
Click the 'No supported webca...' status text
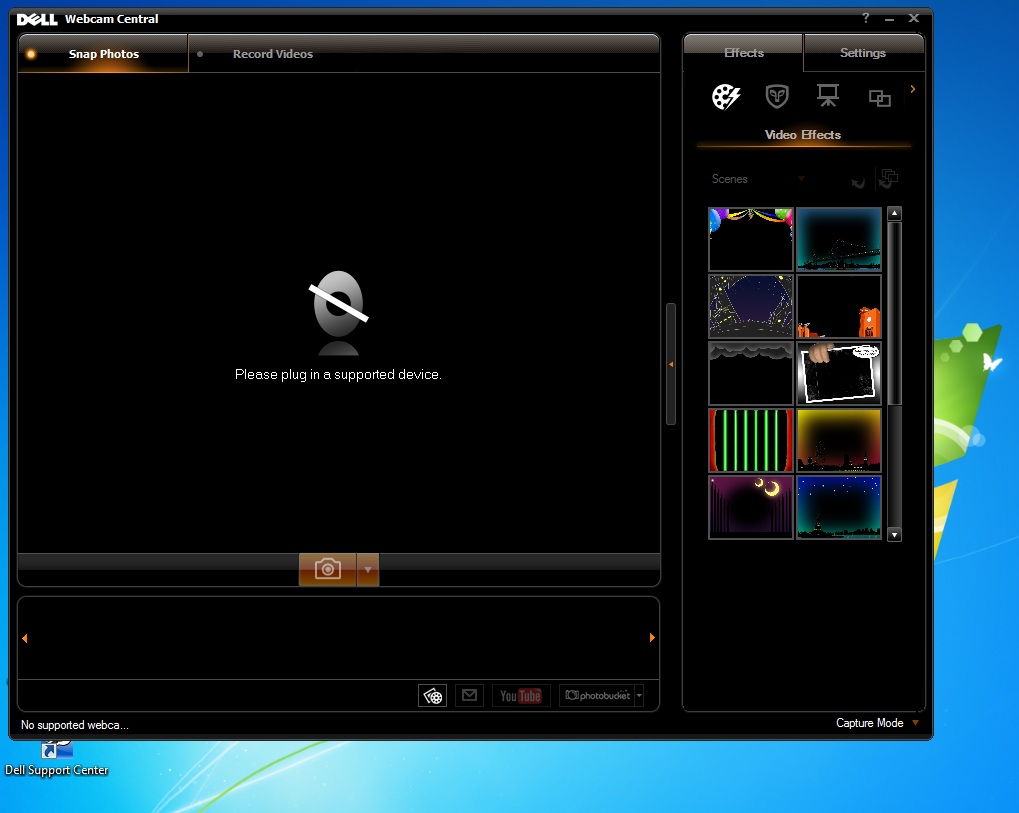75,725
